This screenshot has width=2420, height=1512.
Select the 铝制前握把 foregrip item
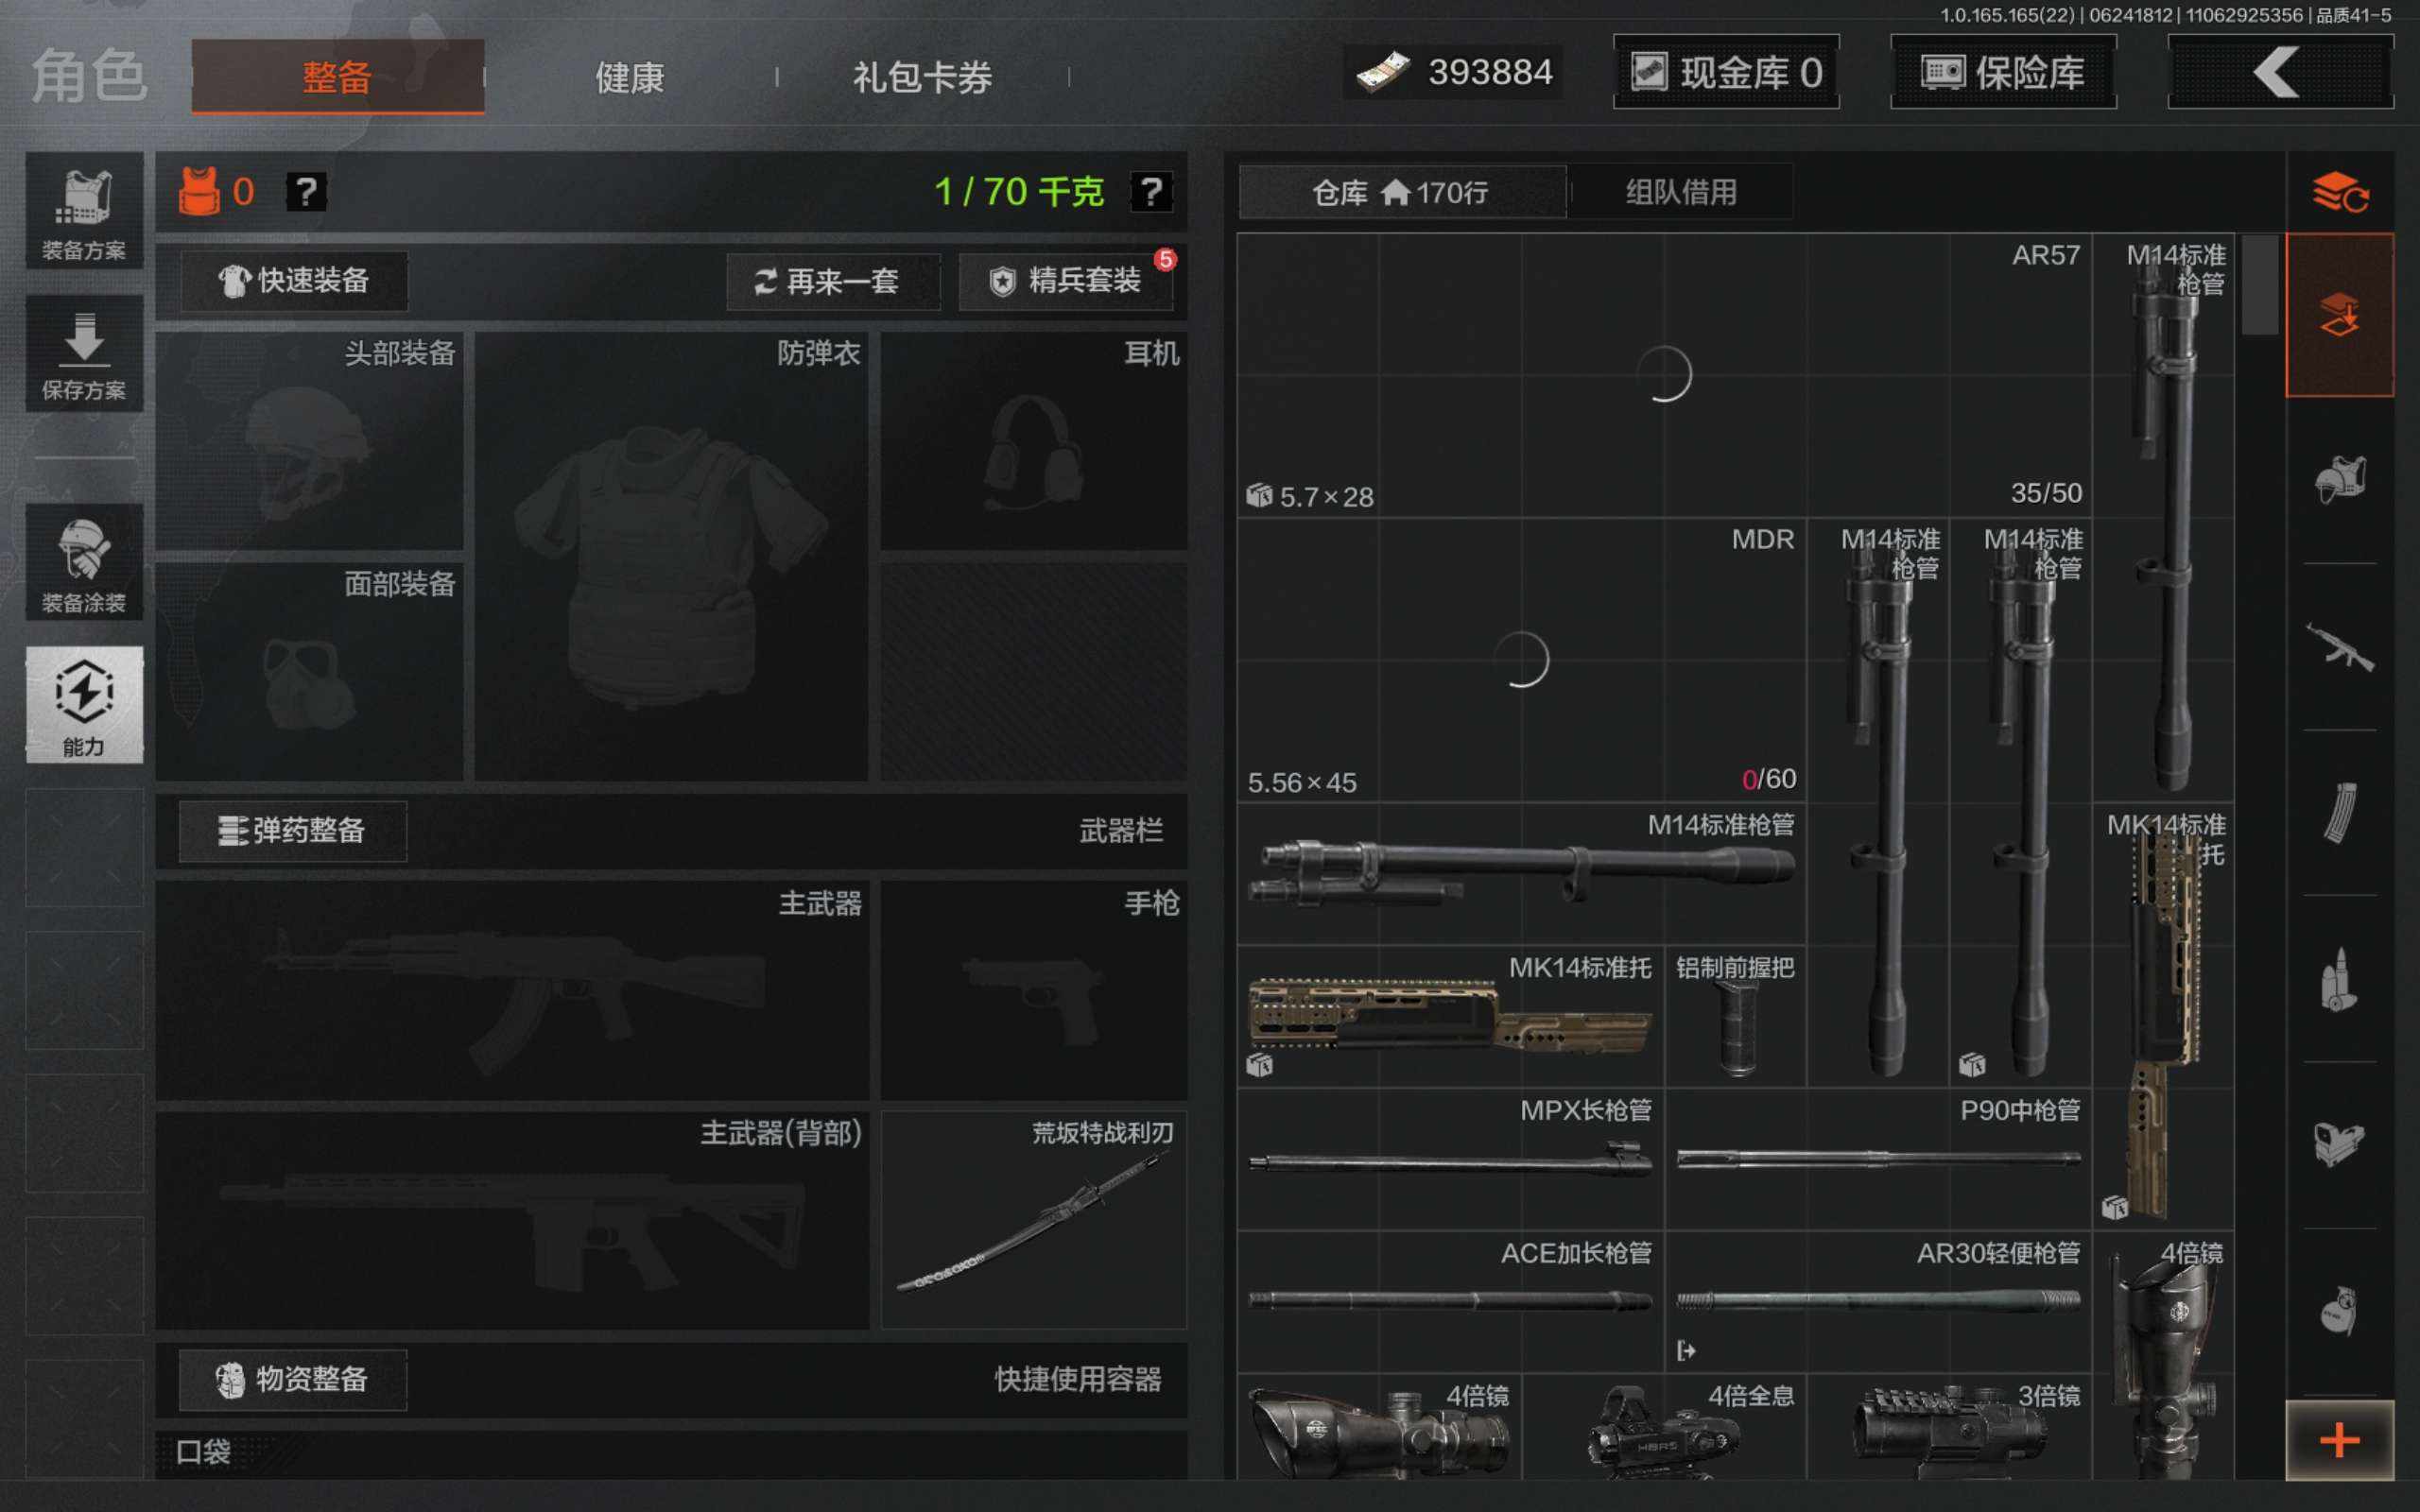pos(1735,1016)
